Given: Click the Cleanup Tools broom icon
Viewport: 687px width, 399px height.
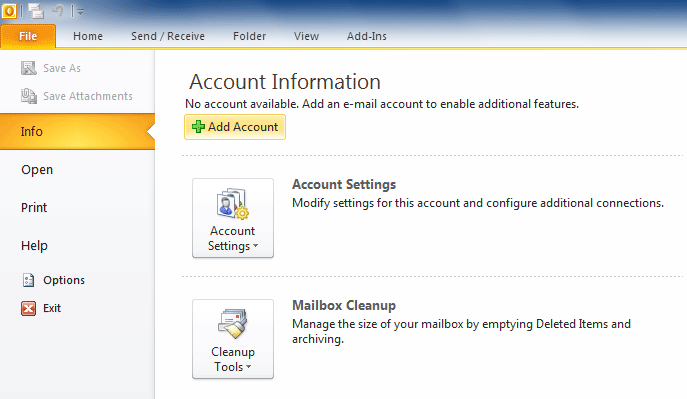Looking at the screenshot, I should [233, 324].
